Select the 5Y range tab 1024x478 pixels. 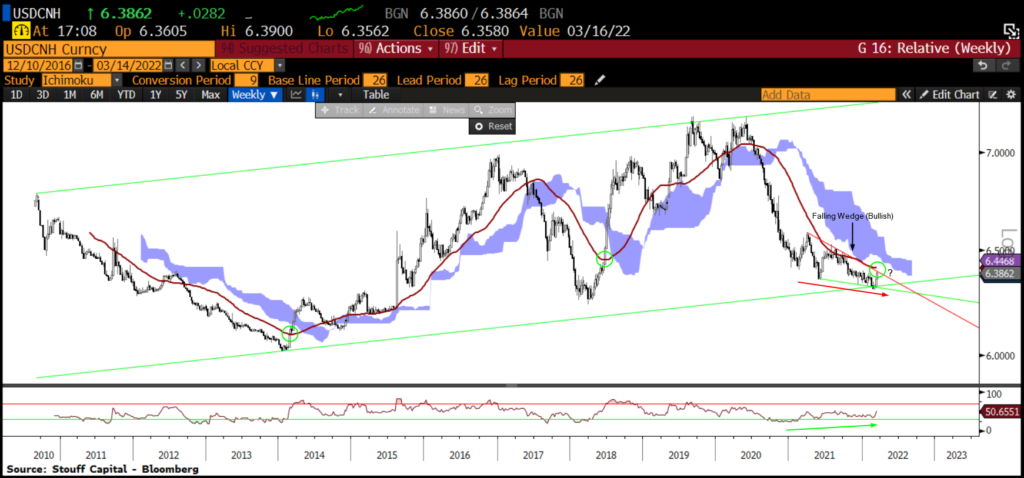(x=182, y=95)
